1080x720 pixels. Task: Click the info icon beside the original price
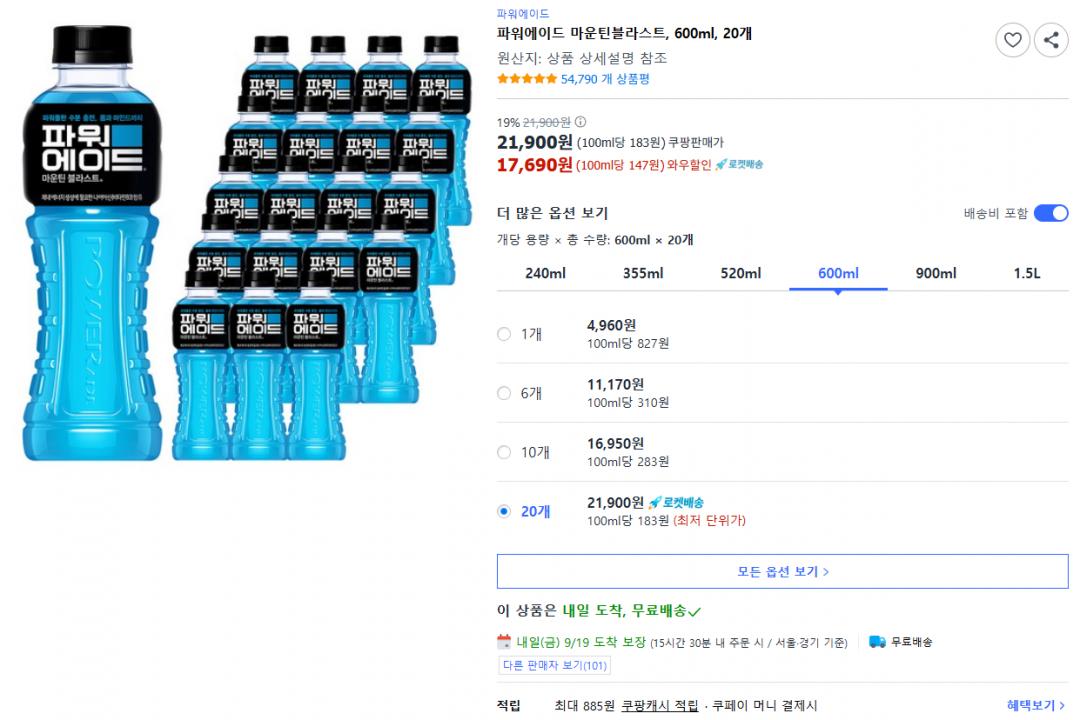581,122
